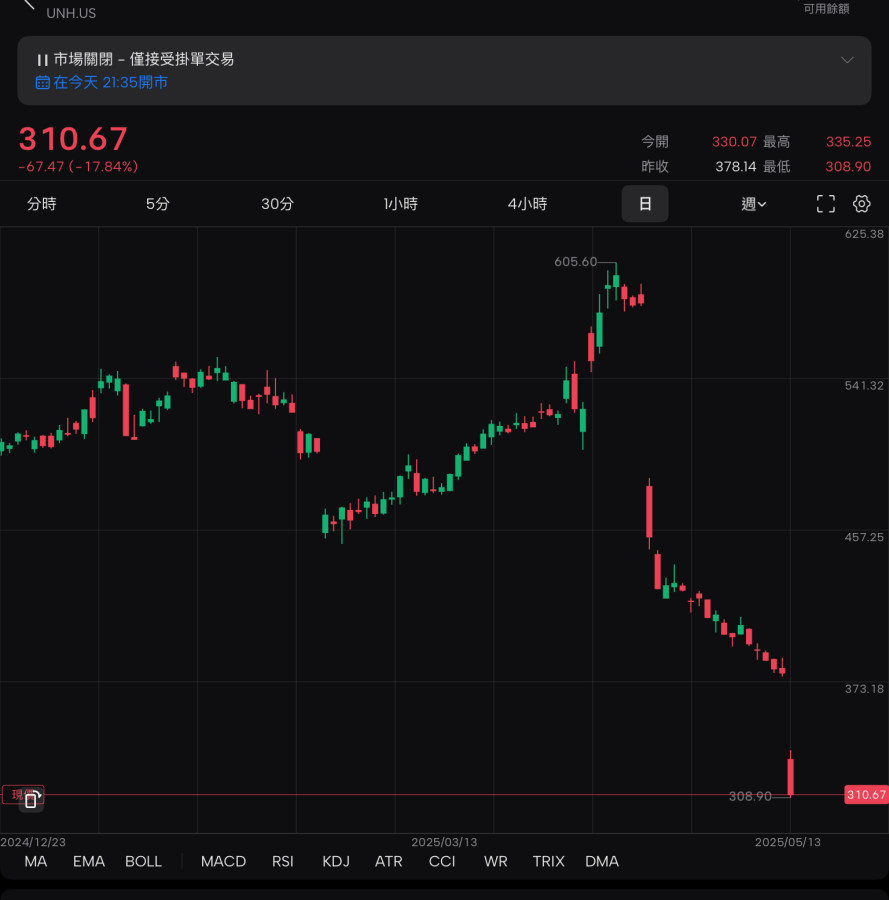
Task: Show the MACD sub-indicator
Action: [223, 861]
